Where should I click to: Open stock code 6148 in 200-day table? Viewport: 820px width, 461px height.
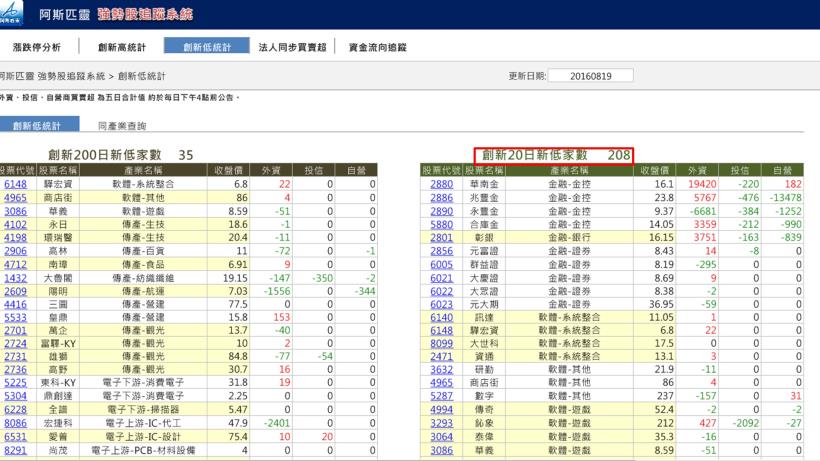coord(15,184)
